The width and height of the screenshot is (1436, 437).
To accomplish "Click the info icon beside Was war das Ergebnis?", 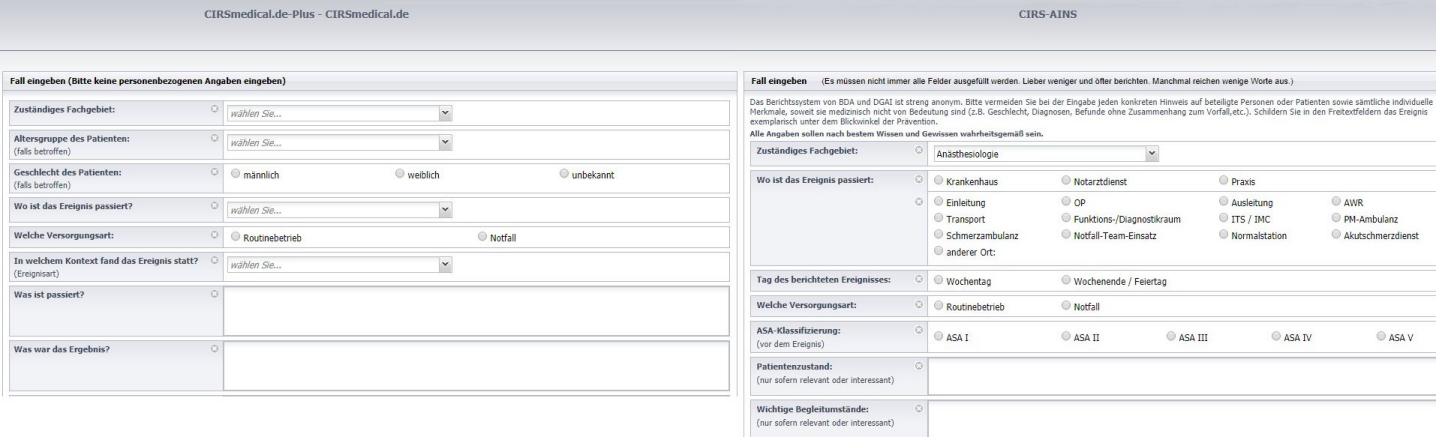I will (215, 348).
